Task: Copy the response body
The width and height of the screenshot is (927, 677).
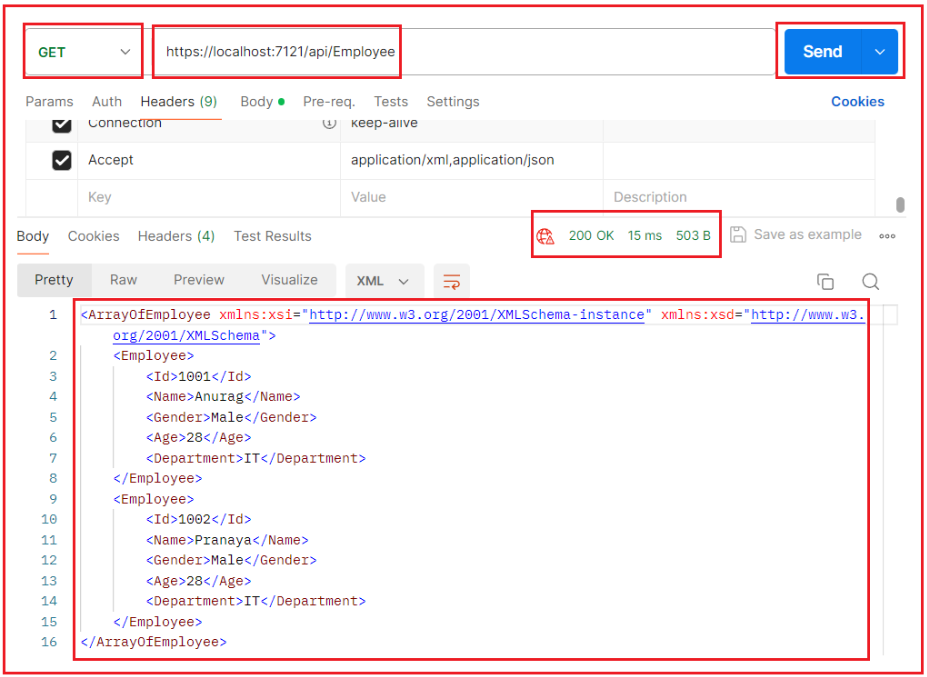Action: pyautogui.click(x=825, y=282)
